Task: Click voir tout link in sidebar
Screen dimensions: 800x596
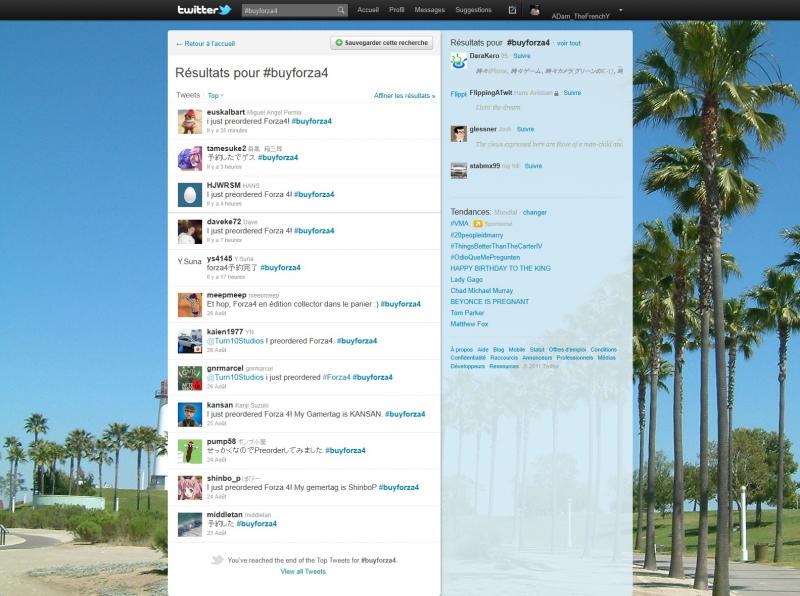Action: [568, 43]
